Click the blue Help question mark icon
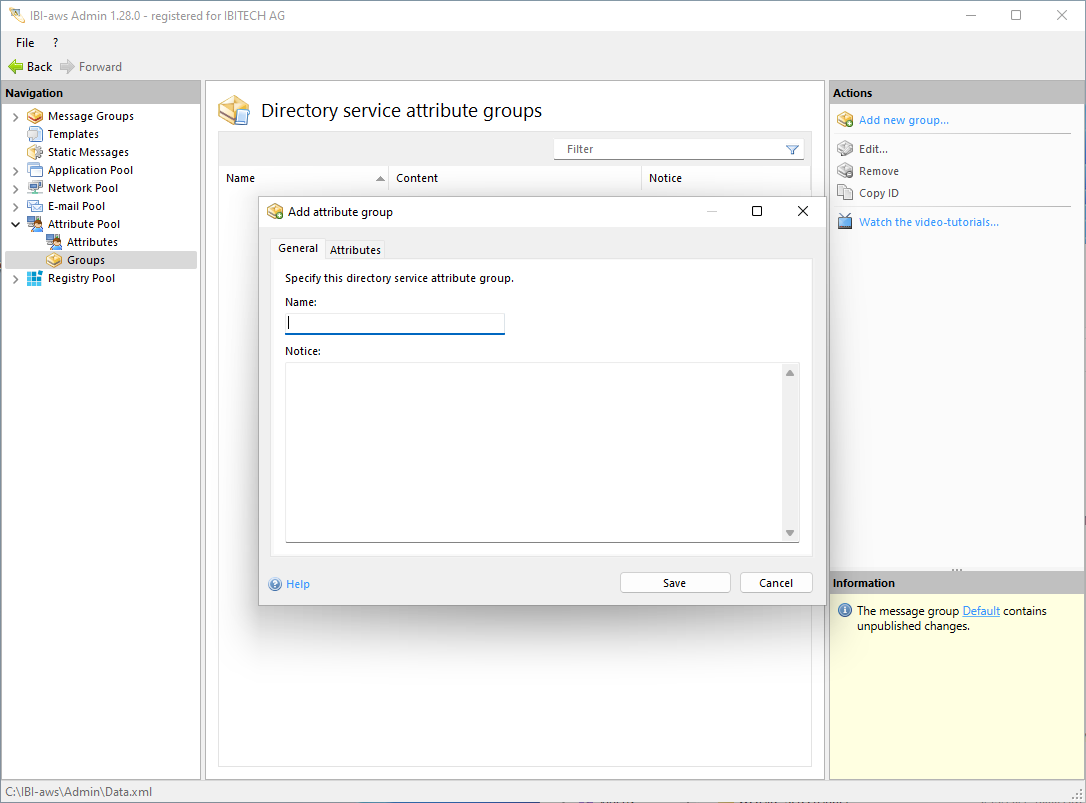 point(275,584)
